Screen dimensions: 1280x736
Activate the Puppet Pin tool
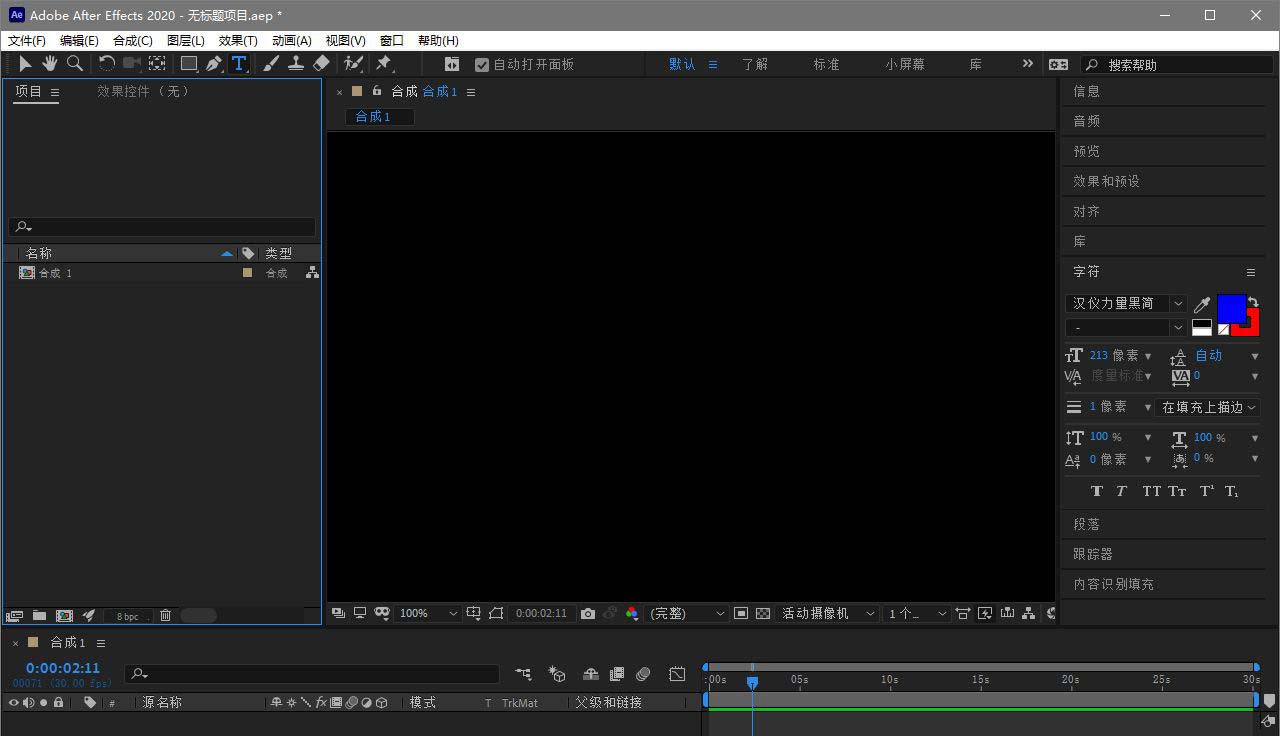pyautogui.click(x=383, y=64)
